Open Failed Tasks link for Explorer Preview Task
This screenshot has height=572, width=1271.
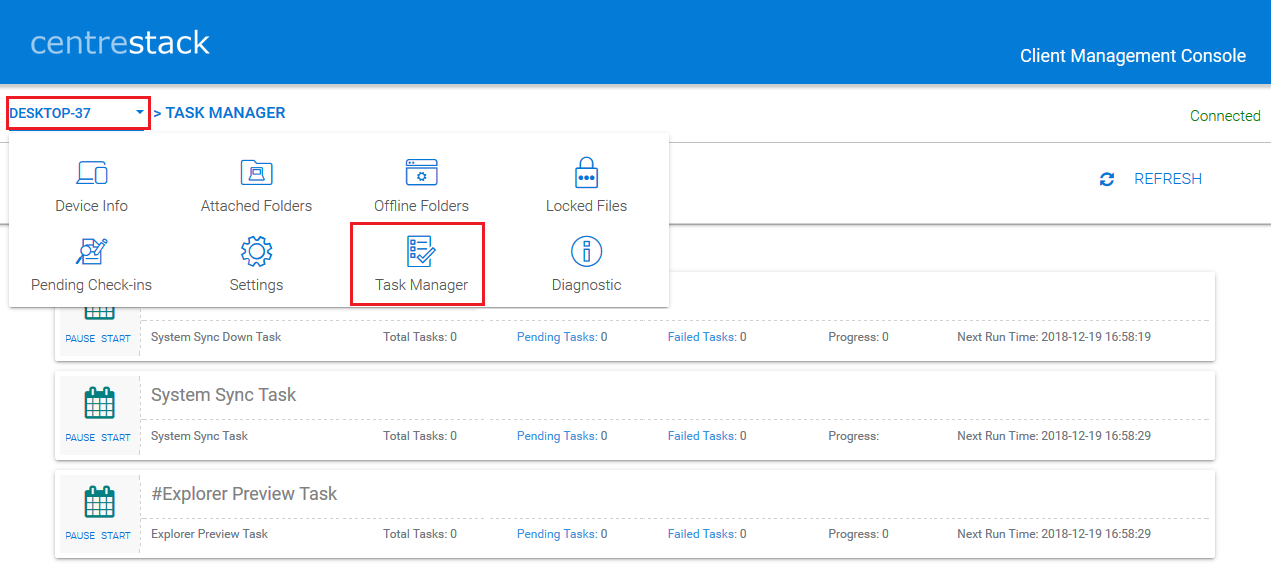707,534
